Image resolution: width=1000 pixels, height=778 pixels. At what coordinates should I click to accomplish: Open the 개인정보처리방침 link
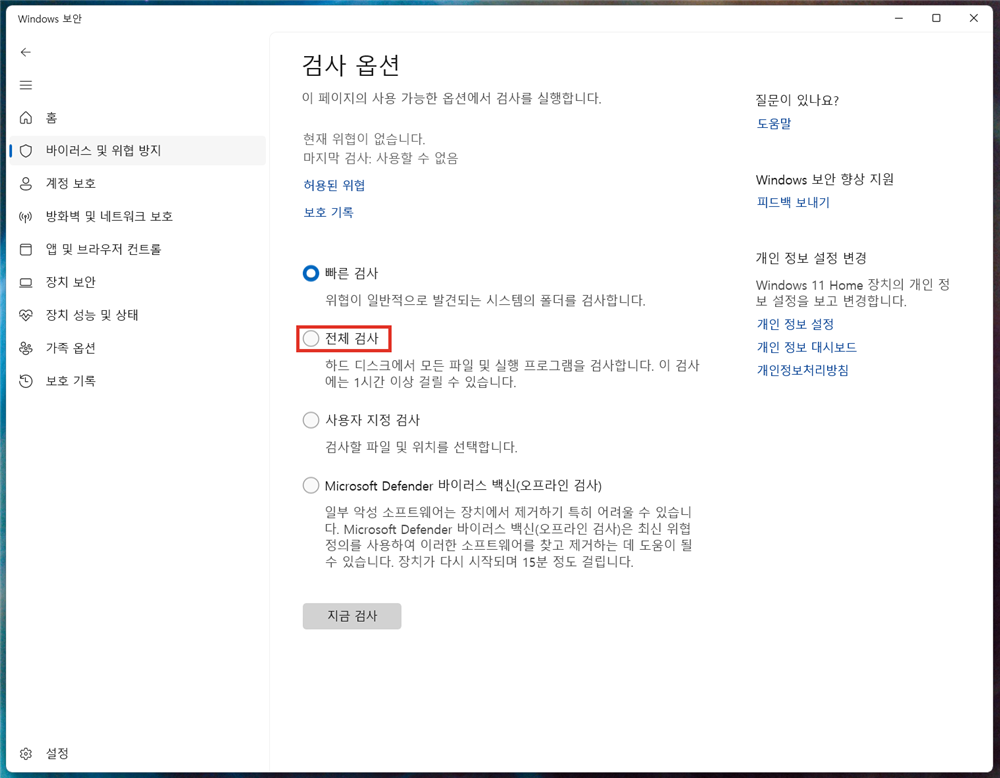coord(802,371)
